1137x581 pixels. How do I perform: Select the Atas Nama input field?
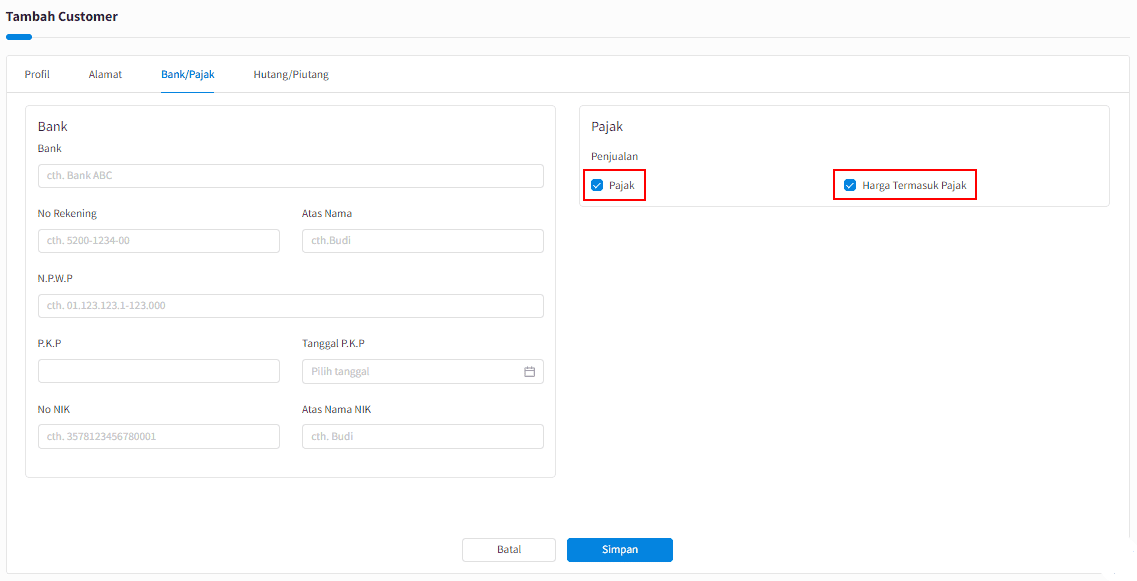(423, 241)
